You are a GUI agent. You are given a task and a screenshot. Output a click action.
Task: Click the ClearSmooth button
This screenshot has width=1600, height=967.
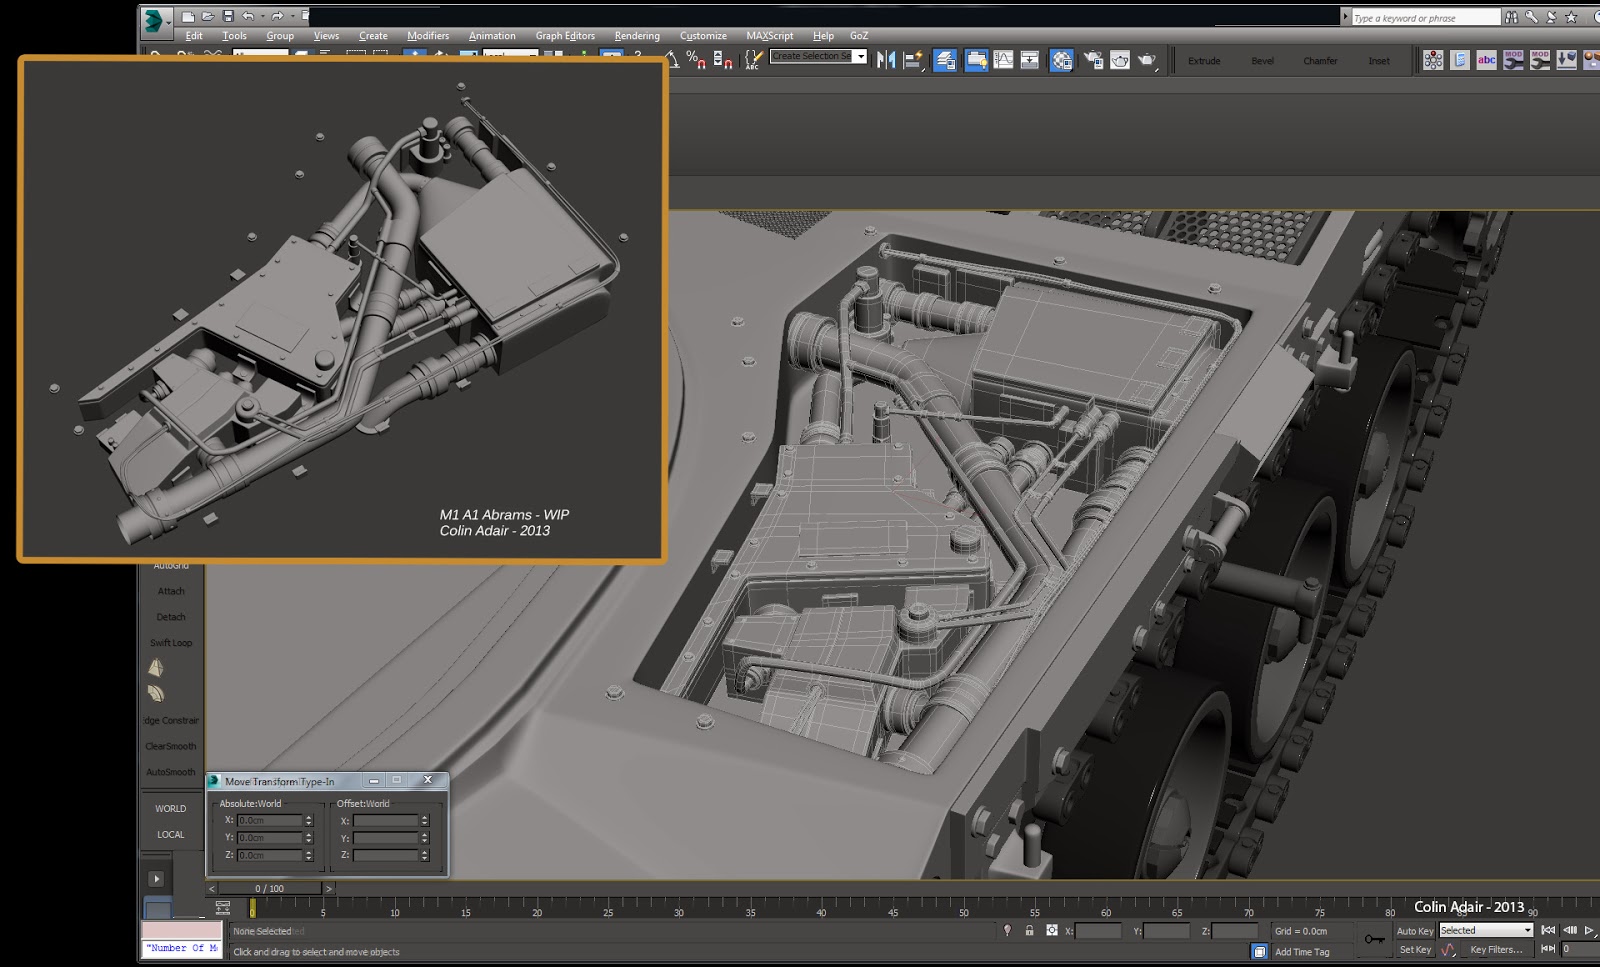(171, 746)
